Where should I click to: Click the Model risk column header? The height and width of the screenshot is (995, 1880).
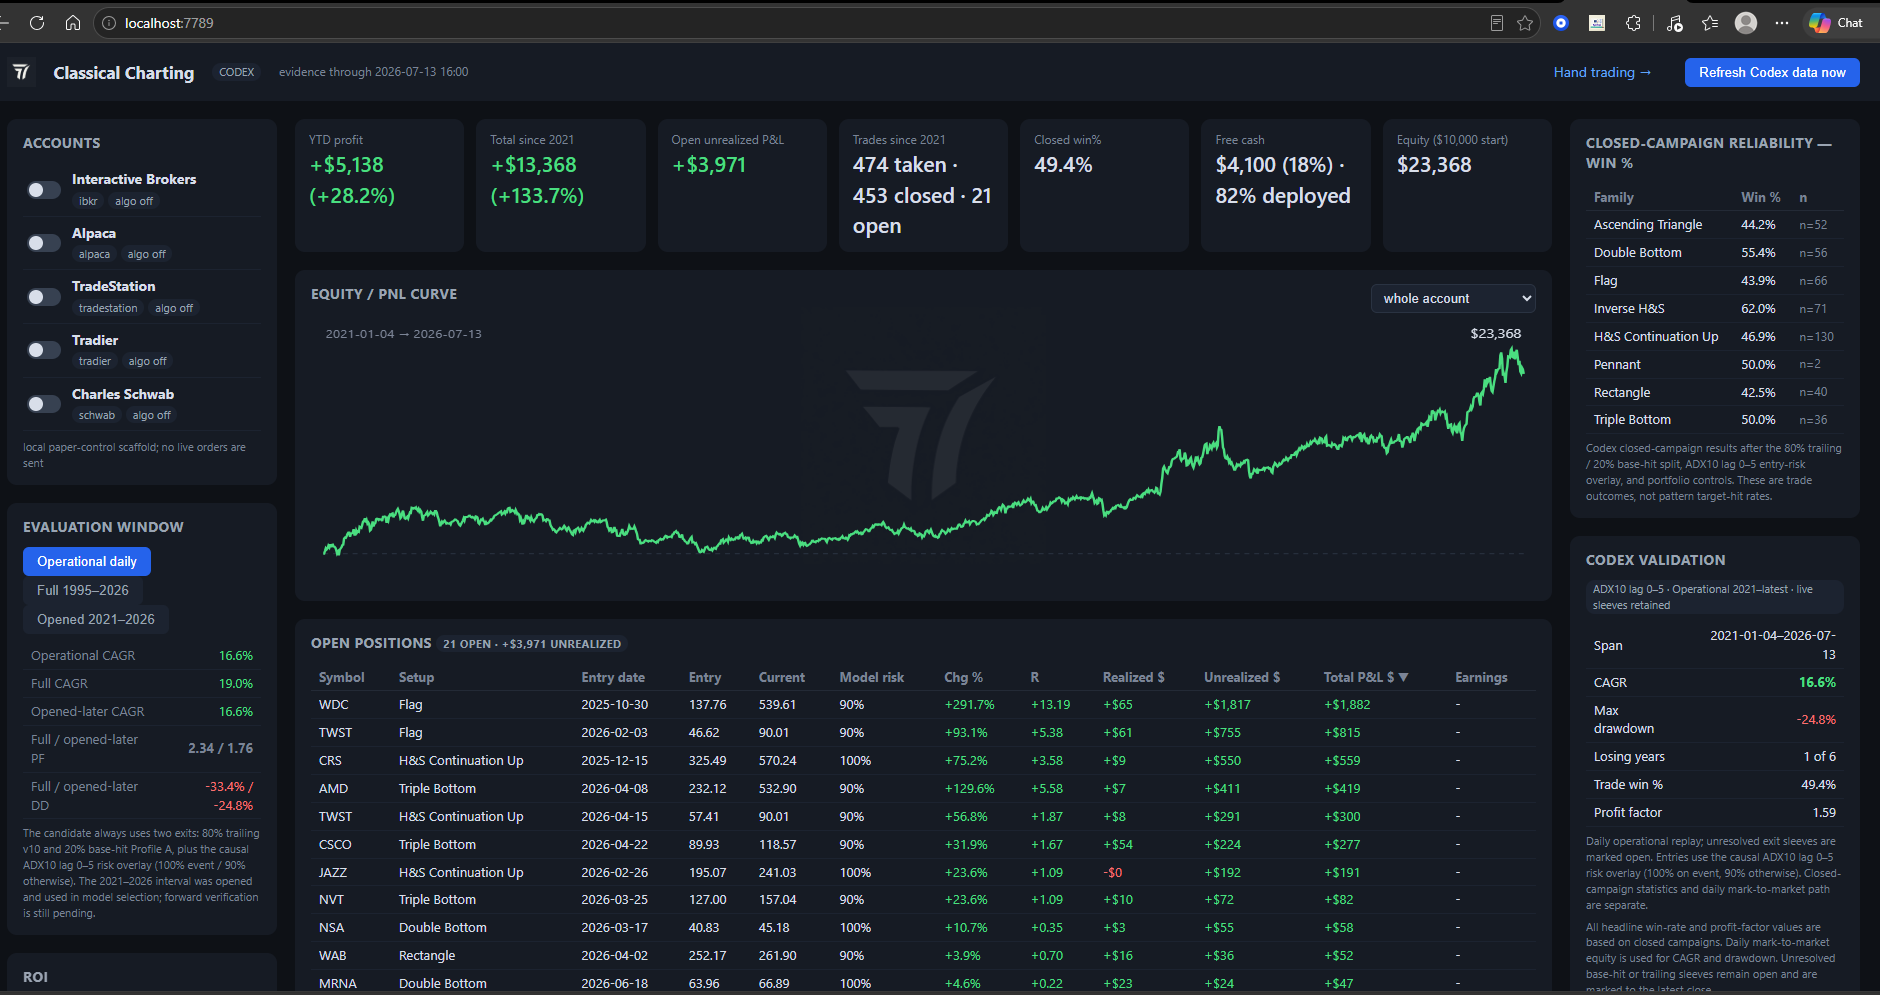pos(871,677)
